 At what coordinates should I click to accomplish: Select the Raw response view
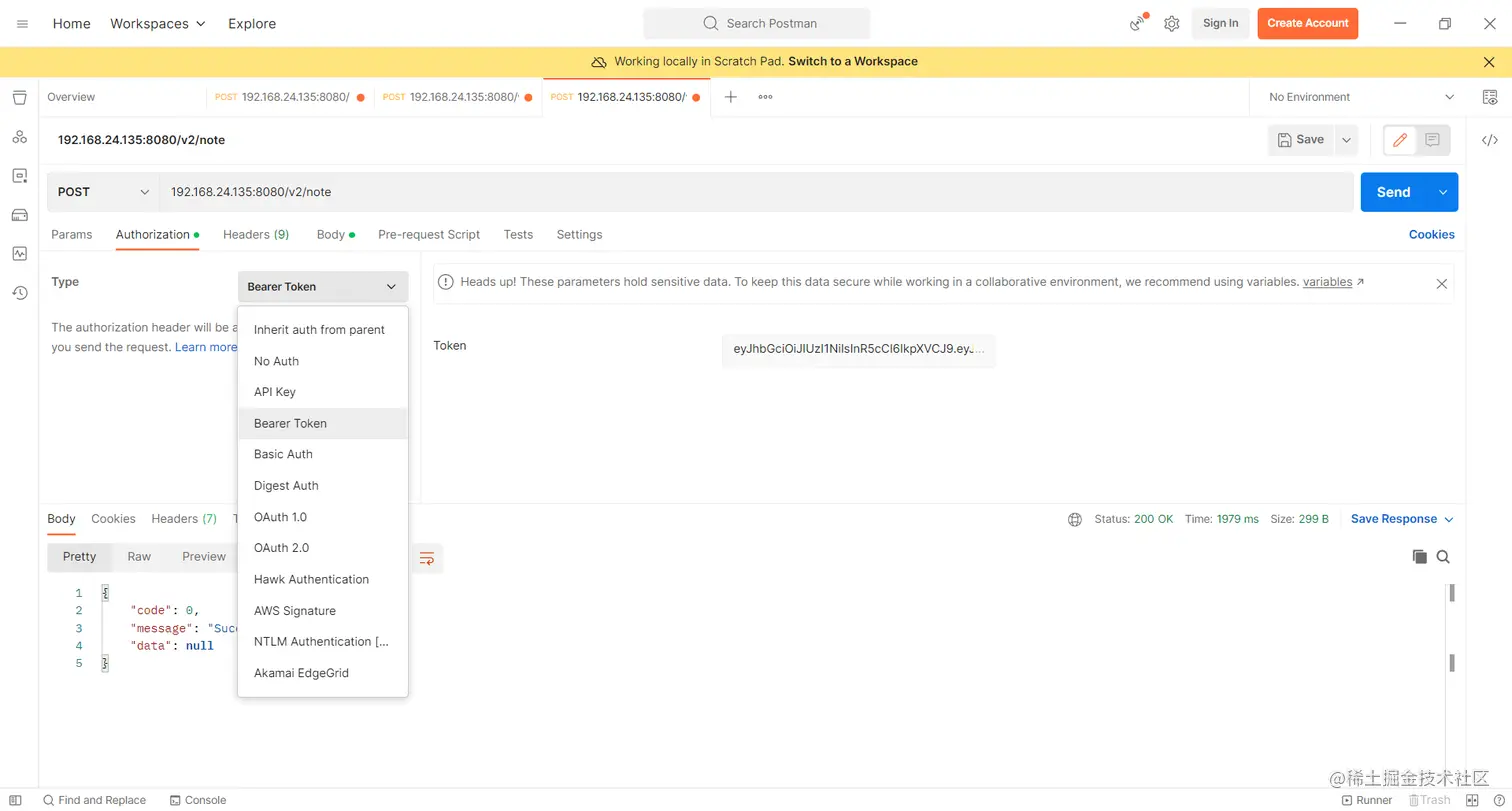[139, 557]
